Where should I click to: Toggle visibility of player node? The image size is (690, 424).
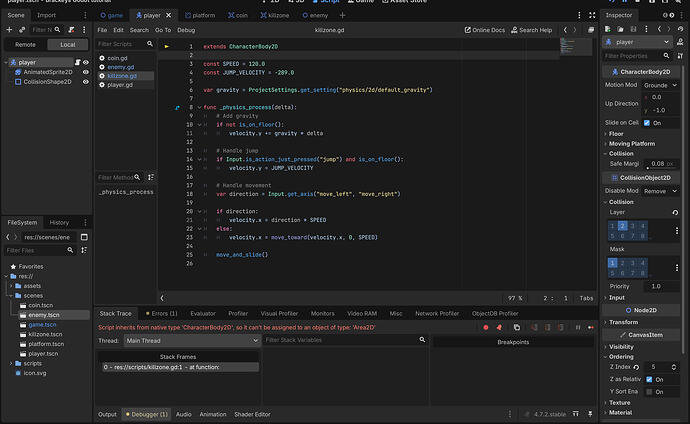point(86,62)
